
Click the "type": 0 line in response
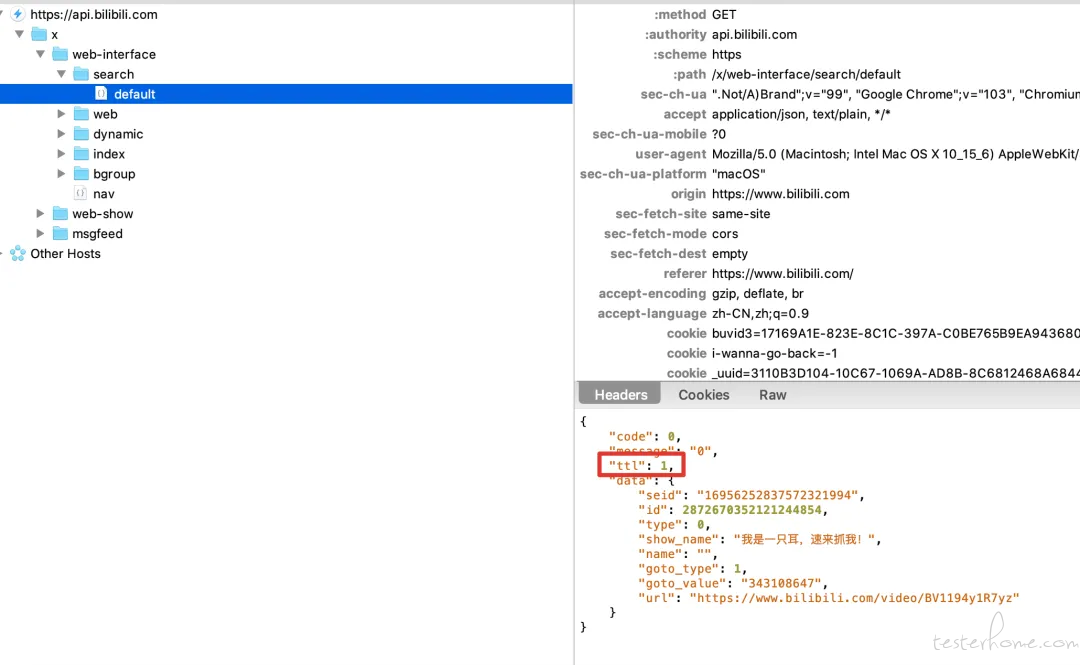674,525
